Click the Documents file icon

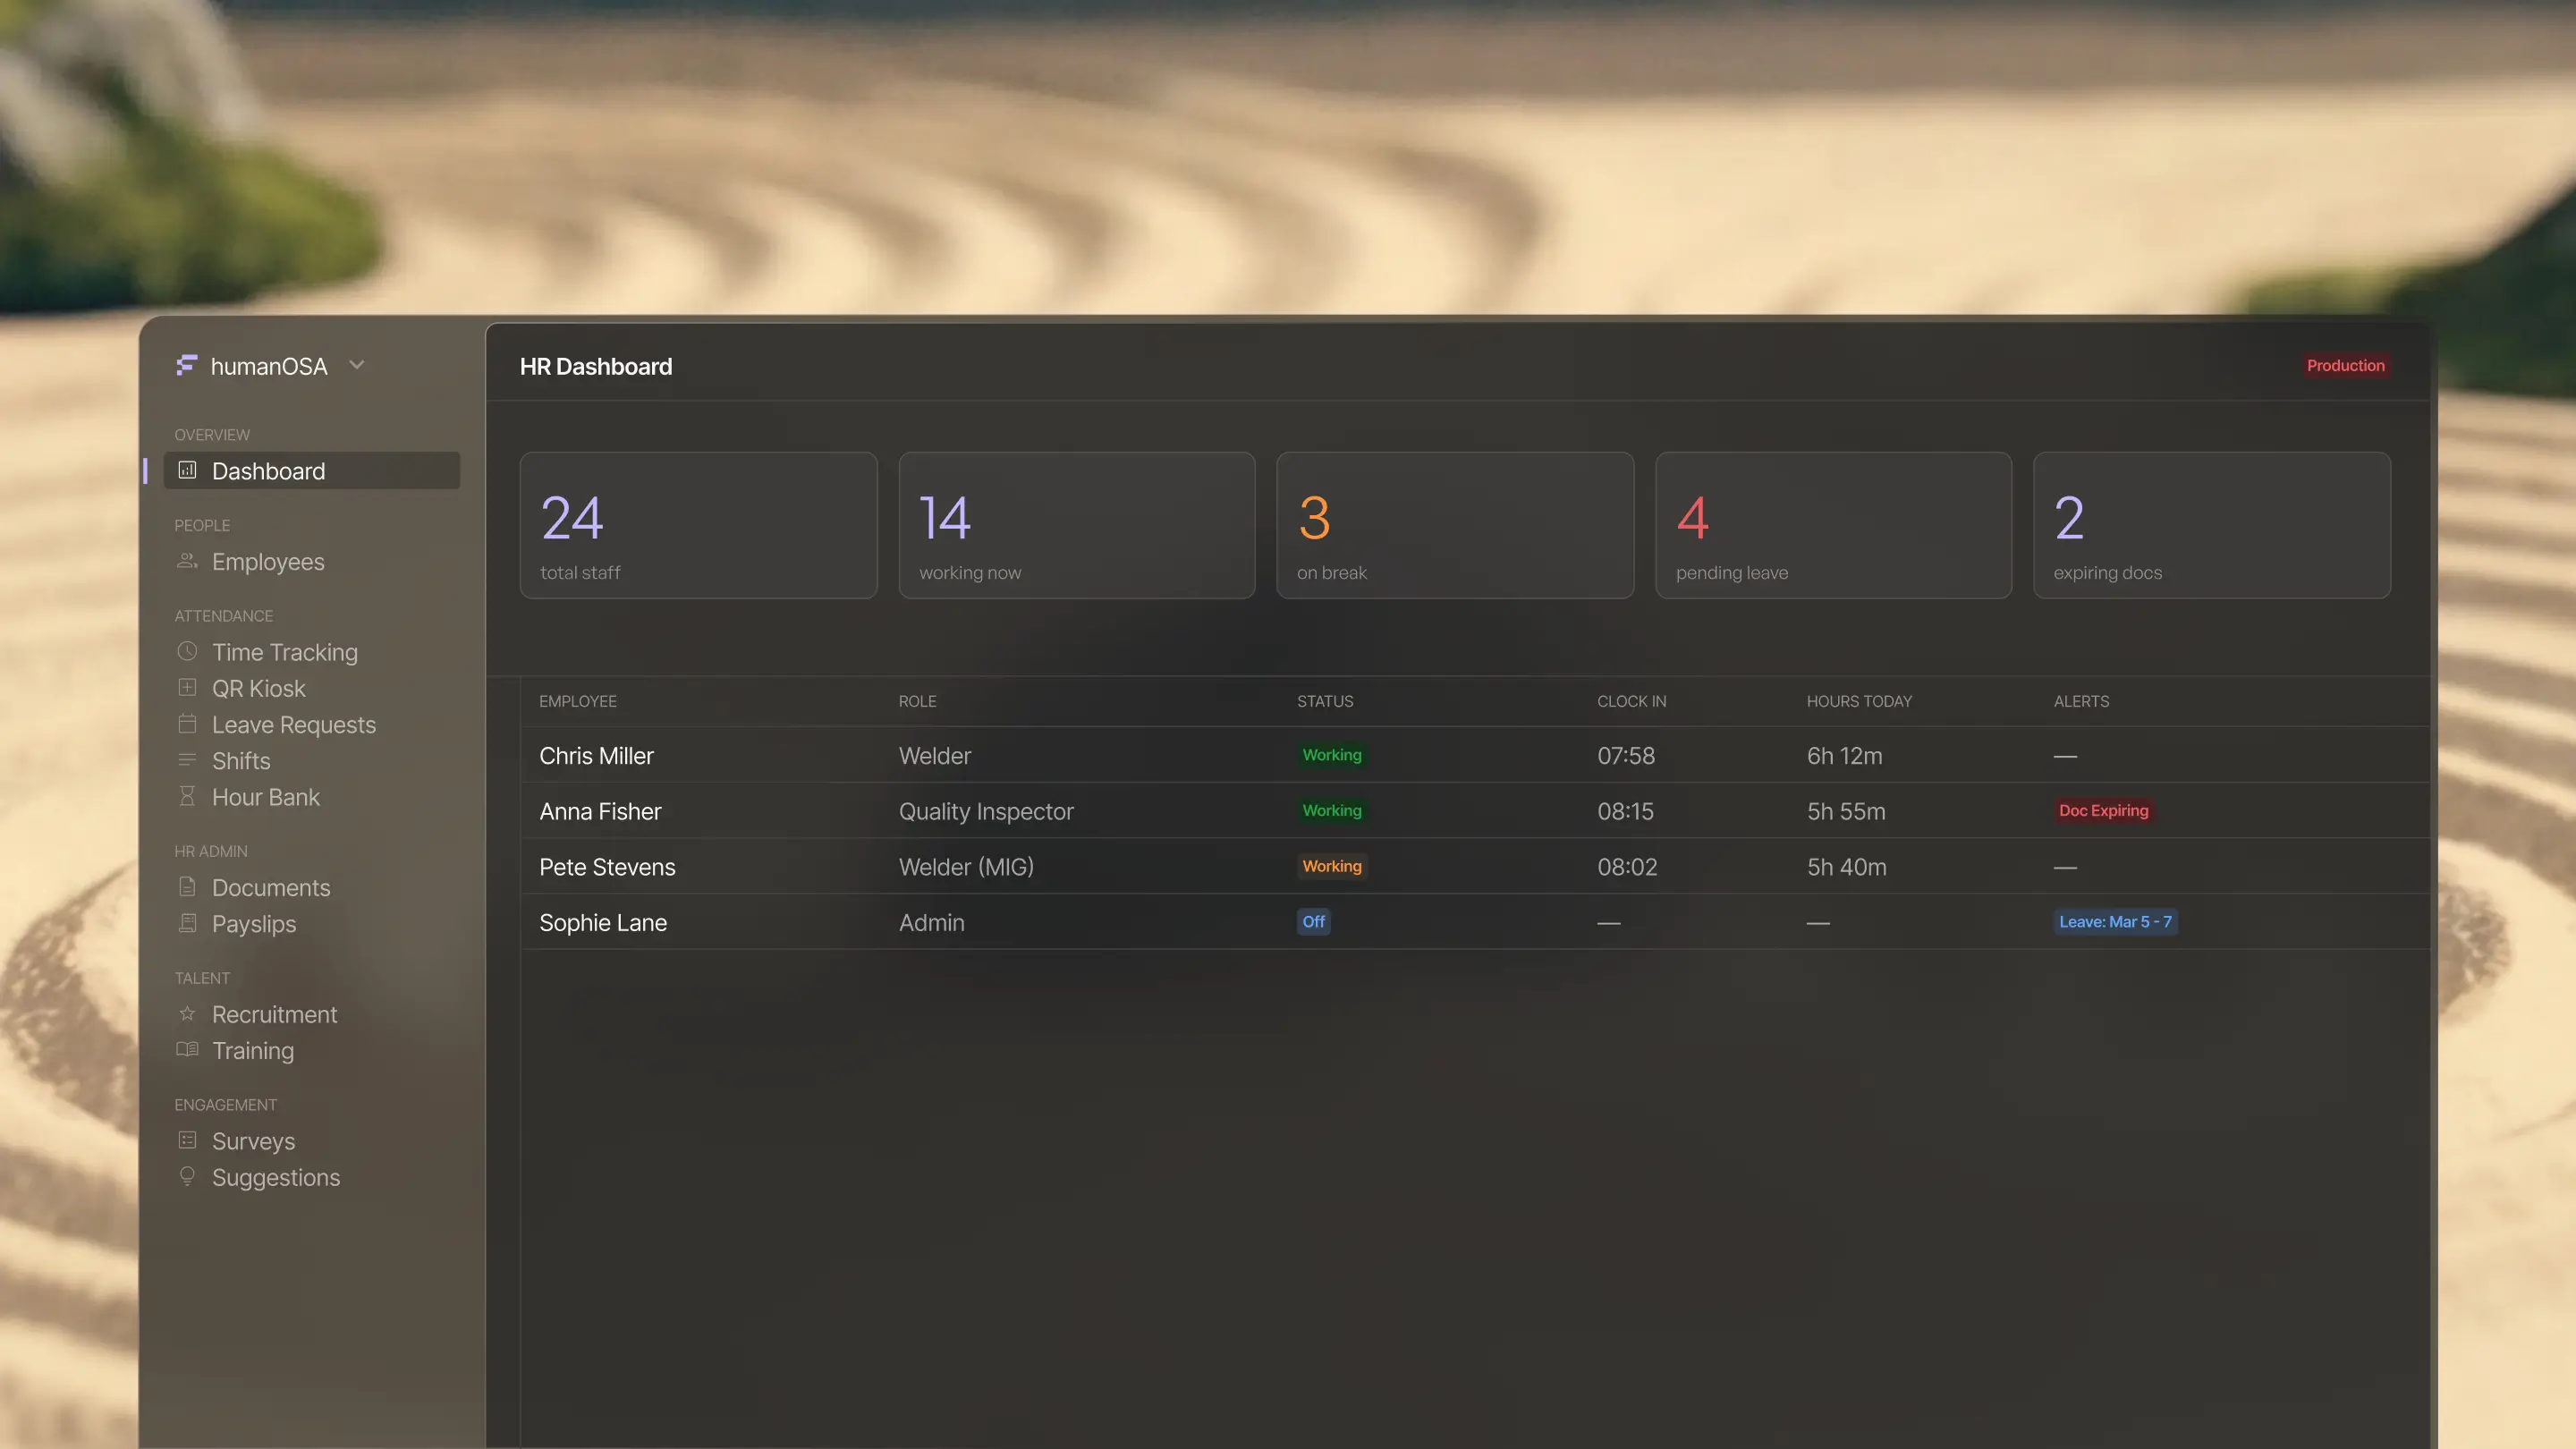pyautogui.click(x=187, y=887)
